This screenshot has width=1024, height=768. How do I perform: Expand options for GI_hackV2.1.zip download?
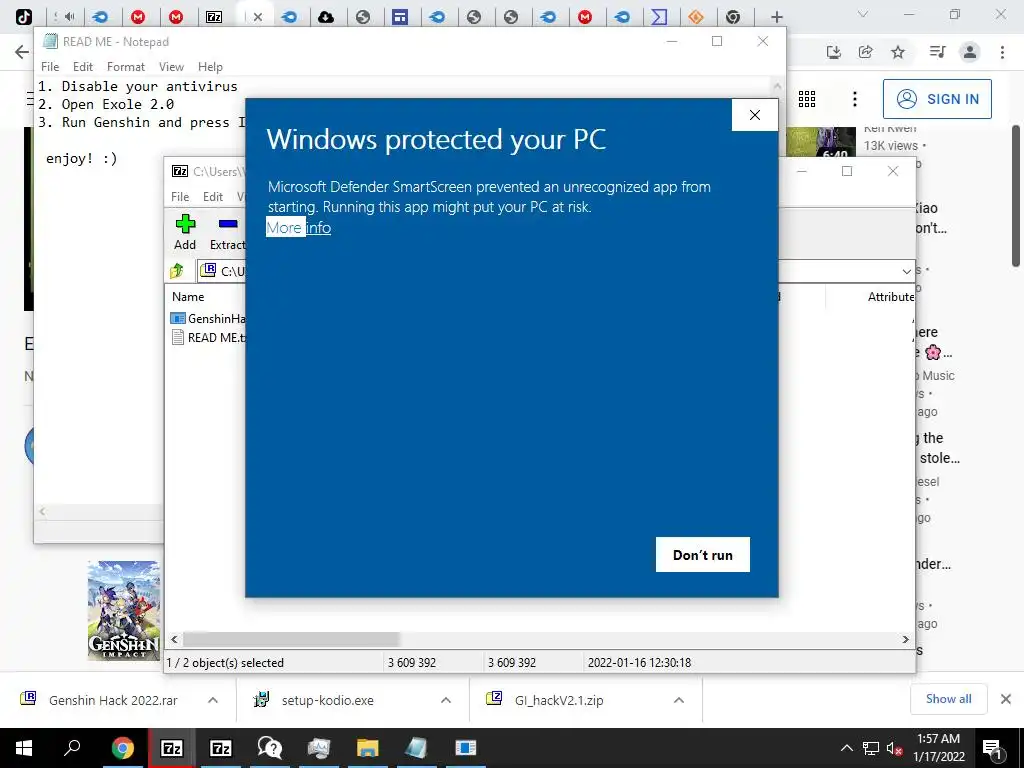[679, 700]
